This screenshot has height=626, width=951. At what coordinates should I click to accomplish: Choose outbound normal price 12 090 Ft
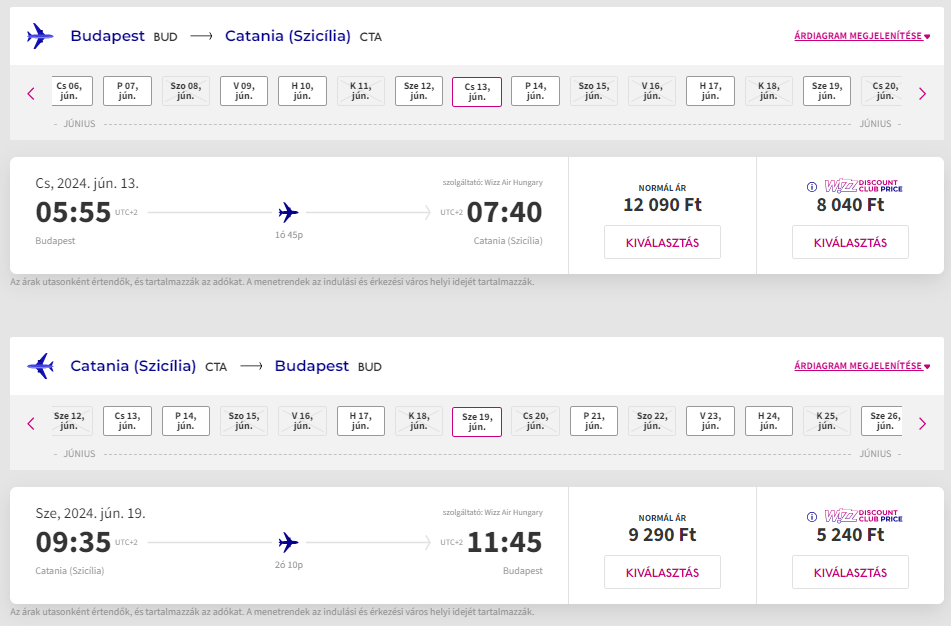(661, 242)
